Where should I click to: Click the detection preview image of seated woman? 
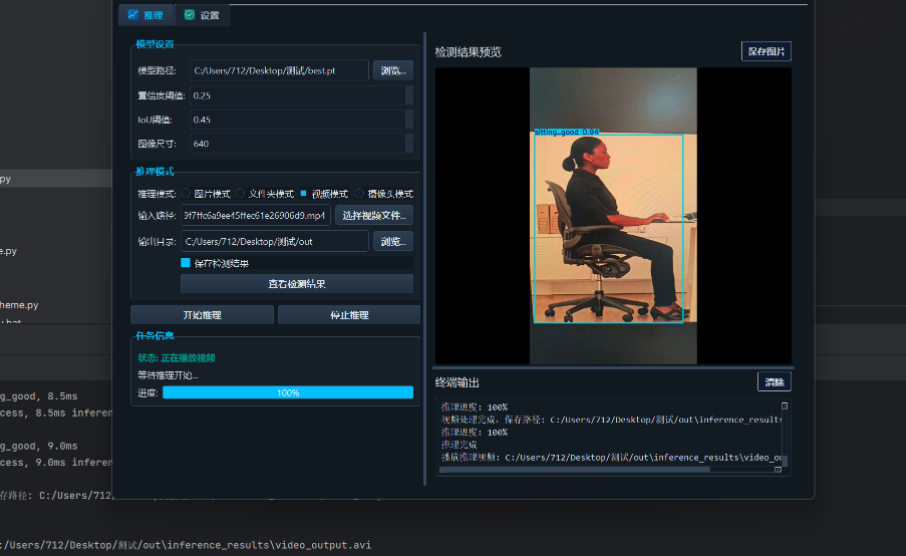(x=613, y=216)
